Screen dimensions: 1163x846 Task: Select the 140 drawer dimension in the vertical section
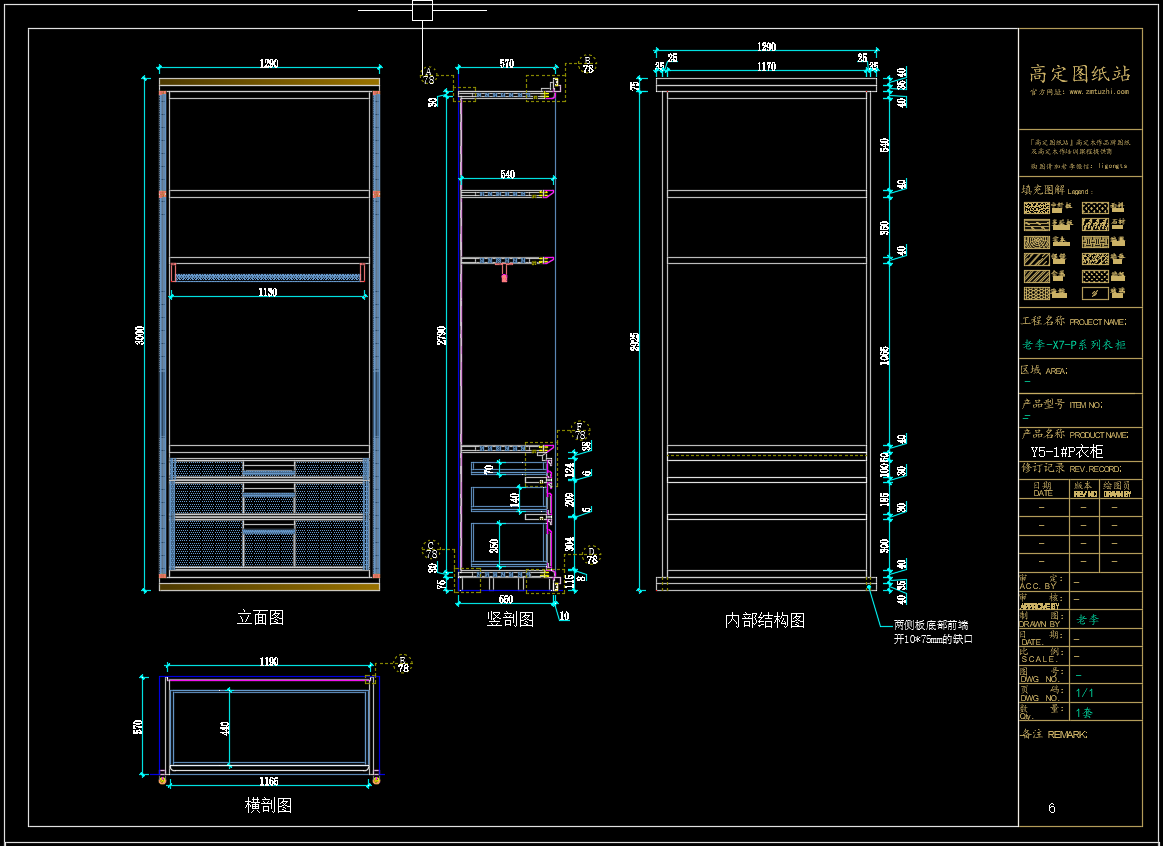click(515, 499)
